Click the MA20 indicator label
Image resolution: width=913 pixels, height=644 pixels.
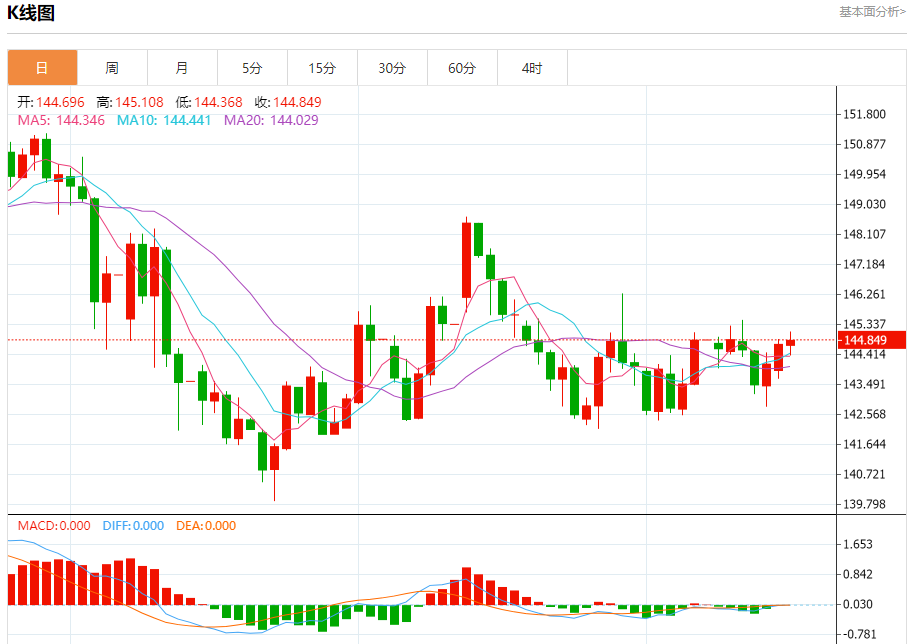click(271, 121)
